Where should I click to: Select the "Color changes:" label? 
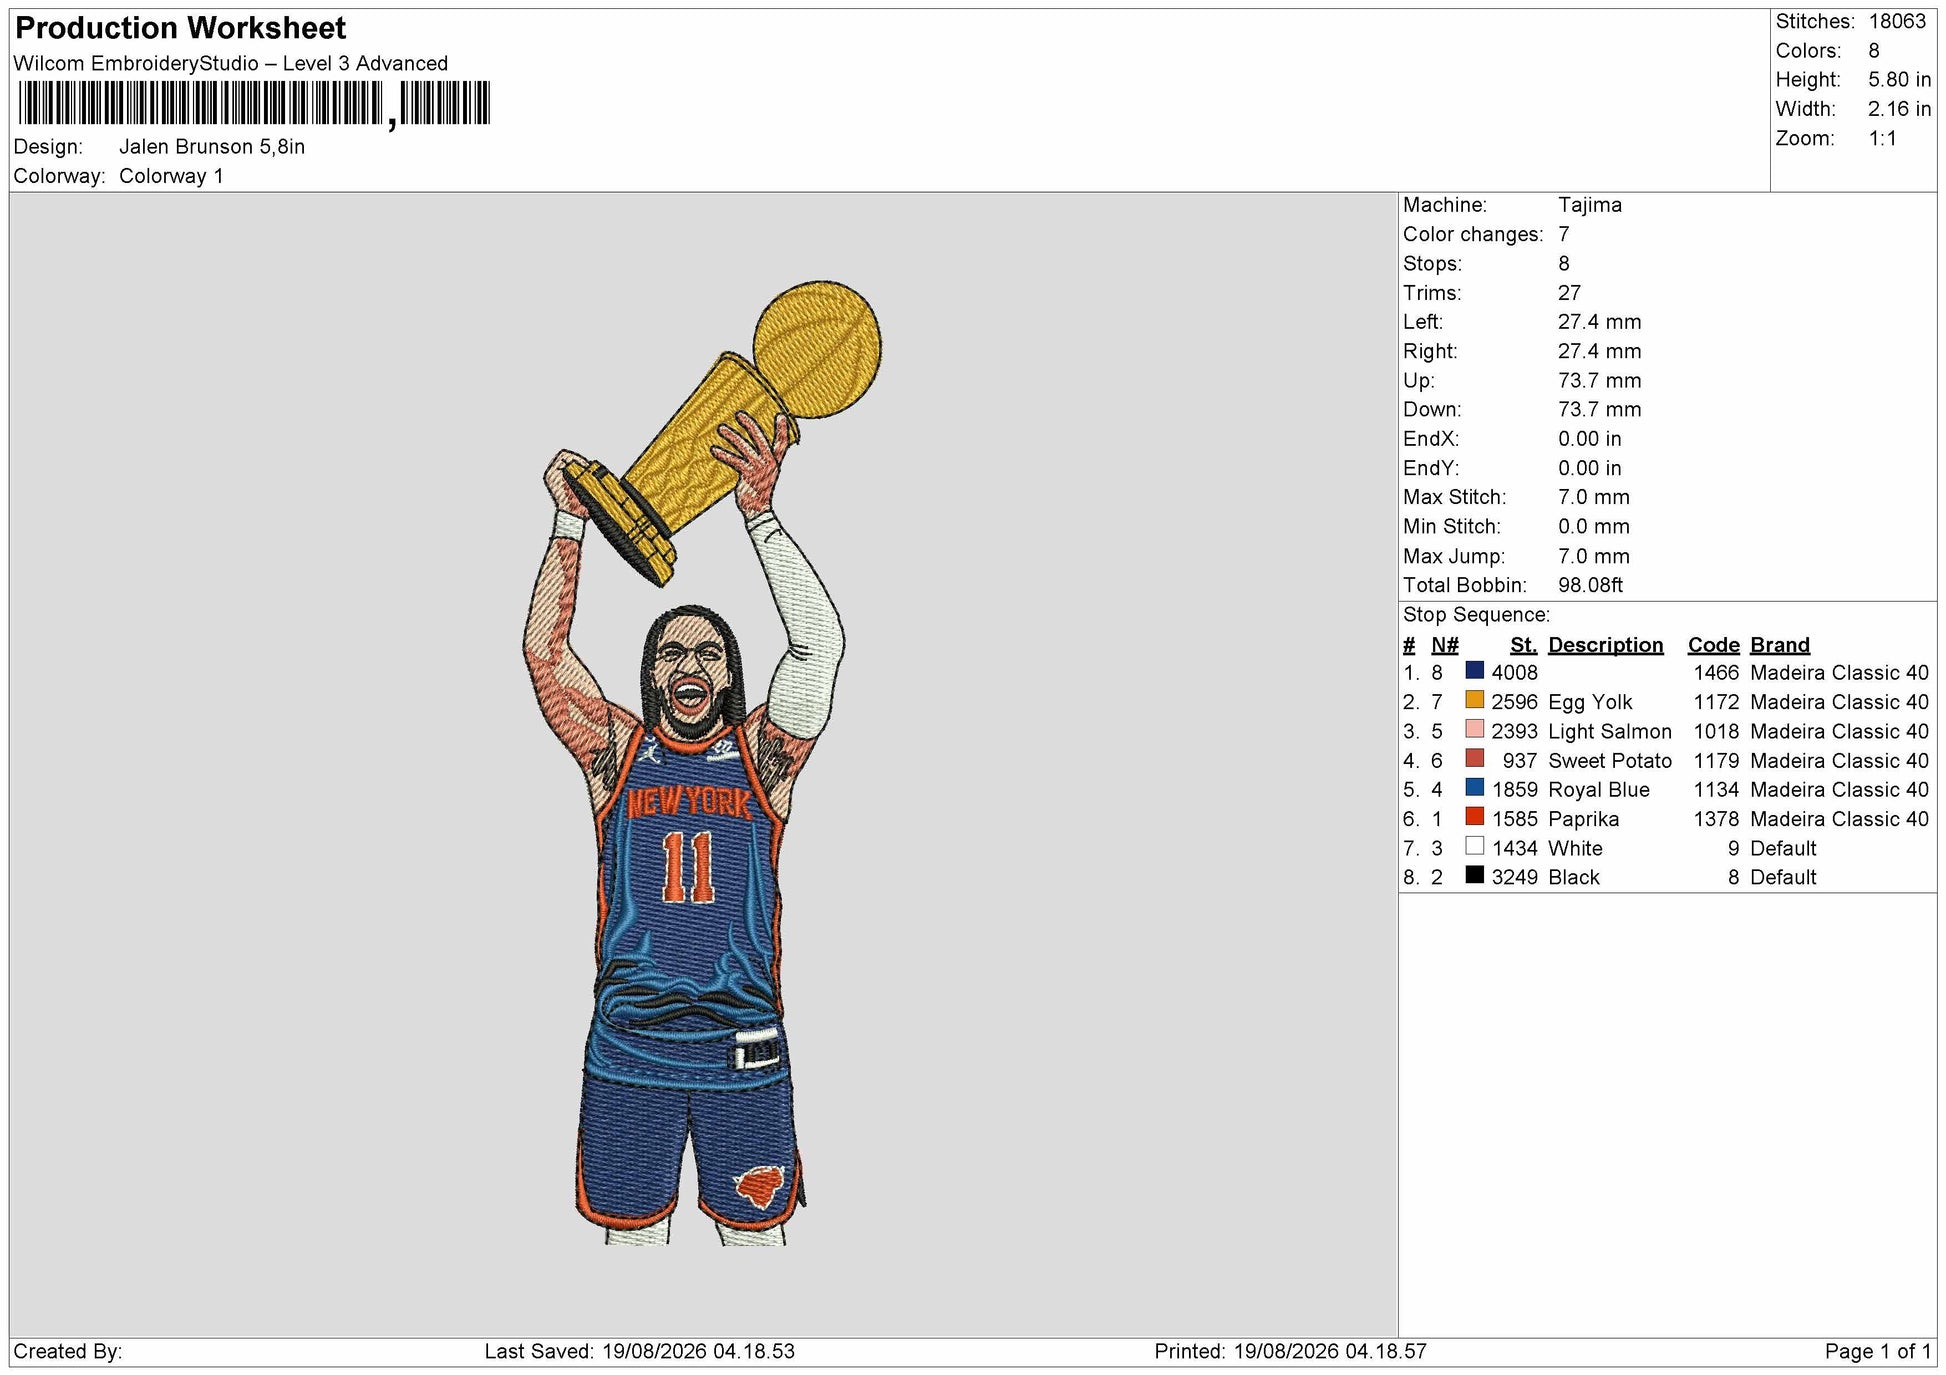tap(1473, 234)
